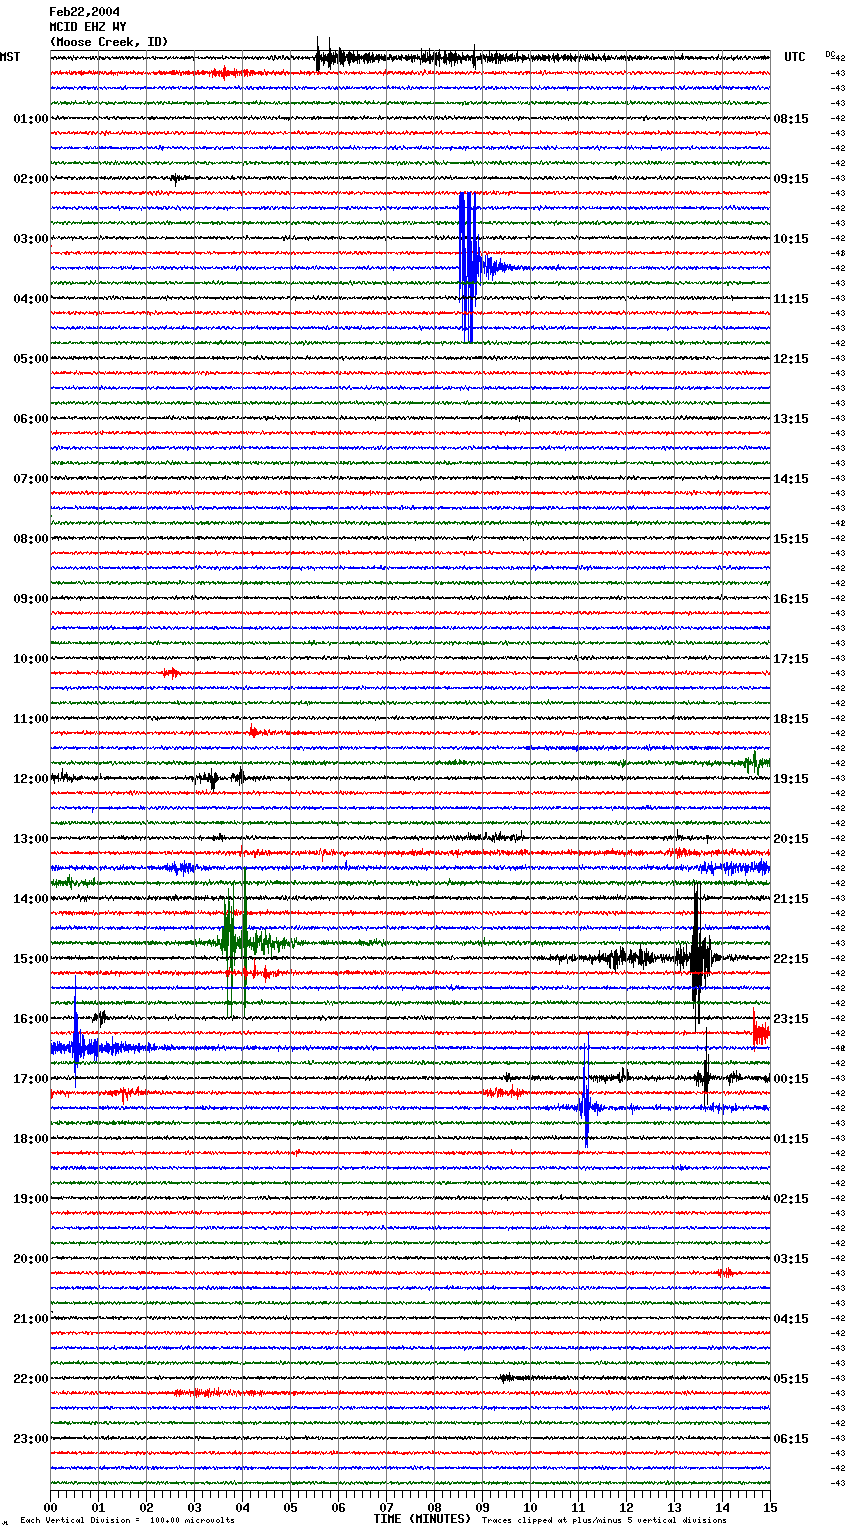Click the 13:15 UTC time label
850x1534 pixels.
pos(791,419)
